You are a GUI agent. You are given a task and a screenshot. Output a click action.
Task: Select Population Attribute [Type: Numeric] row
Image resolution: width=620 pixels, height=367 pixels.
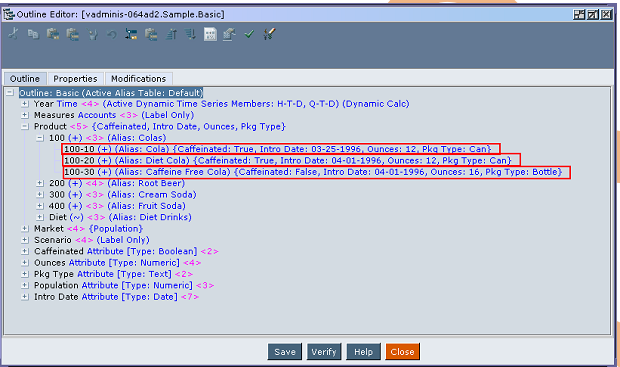pos(124,286)
